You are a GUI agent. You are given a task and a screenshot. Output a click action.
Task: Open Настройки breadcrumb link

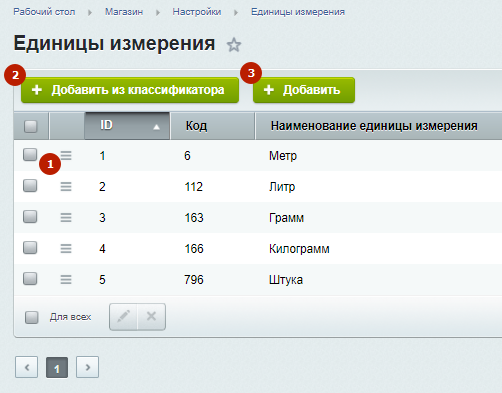pyautogui.click(x=197, y=12)
